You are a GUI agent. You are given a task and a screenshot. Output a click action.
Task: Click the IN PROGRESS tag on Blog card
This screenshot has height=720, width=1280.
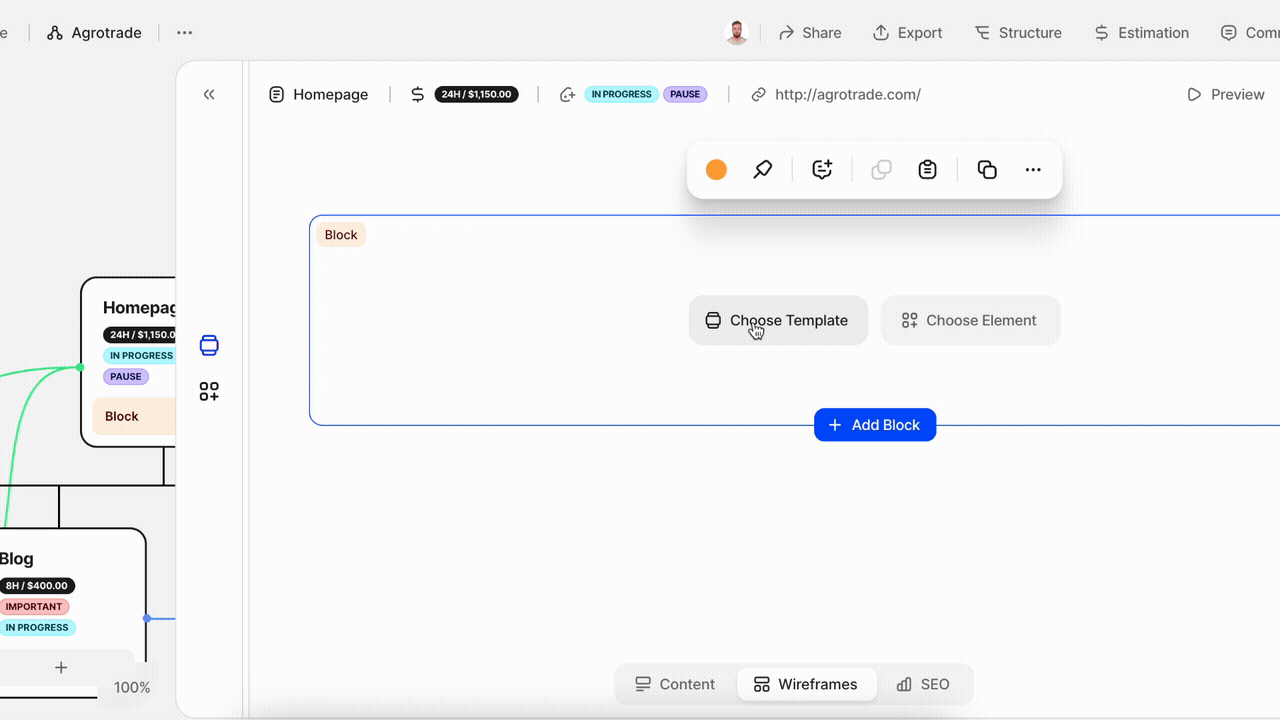pyautogui.click(x=37, y=628)
